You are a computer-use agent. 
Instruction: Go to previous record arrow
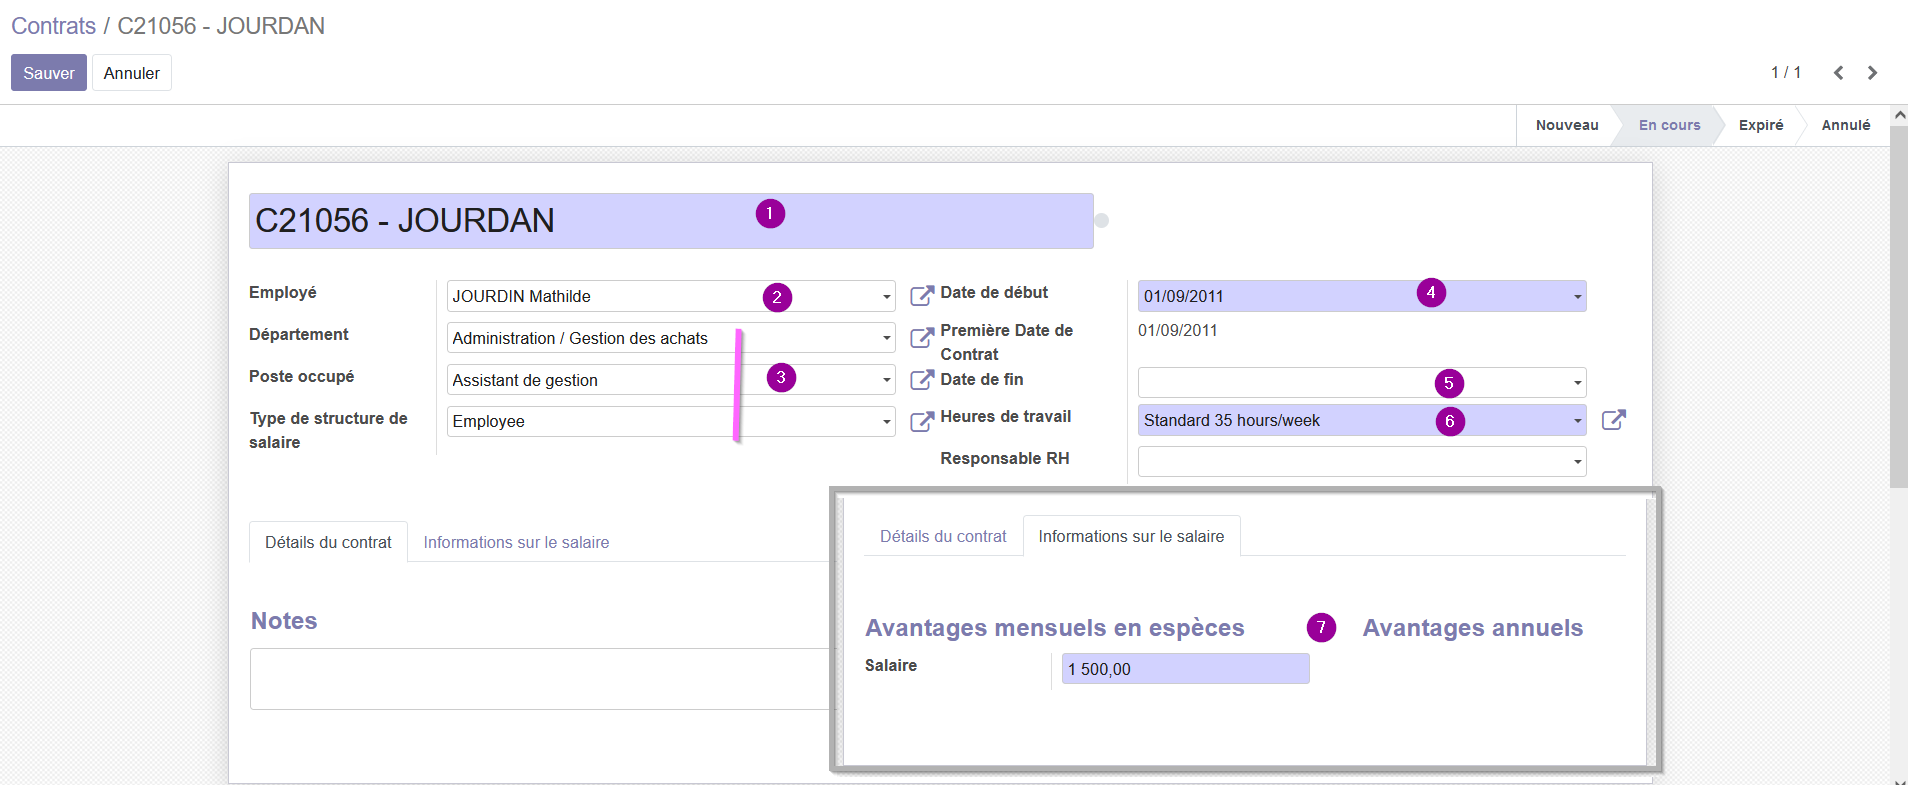1838,73
